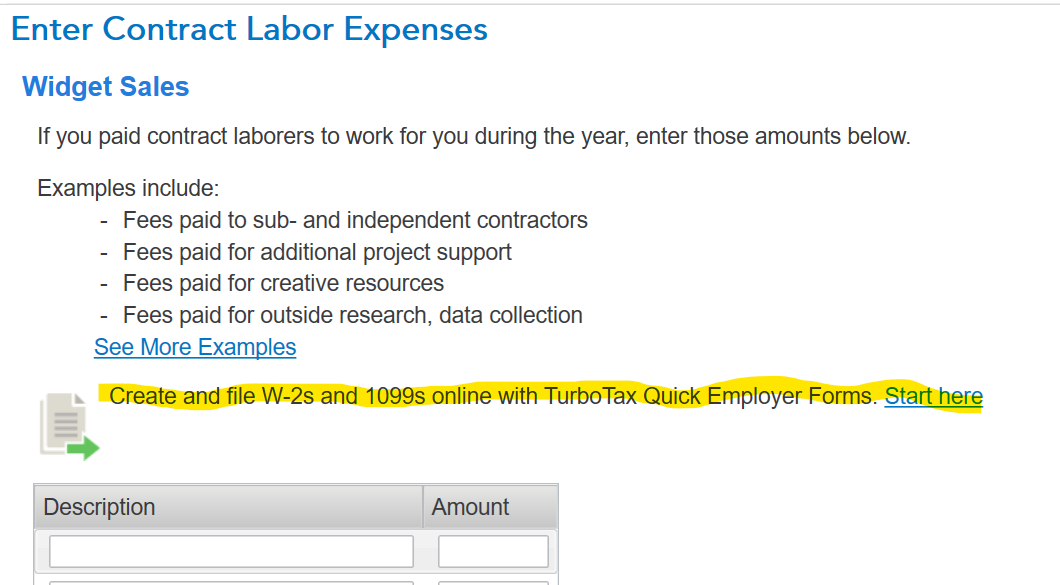This screenshot has height=585, width=1060.
Task: Select the second row's Amount field
Action: pyautogui.click(x=493, y=581)
